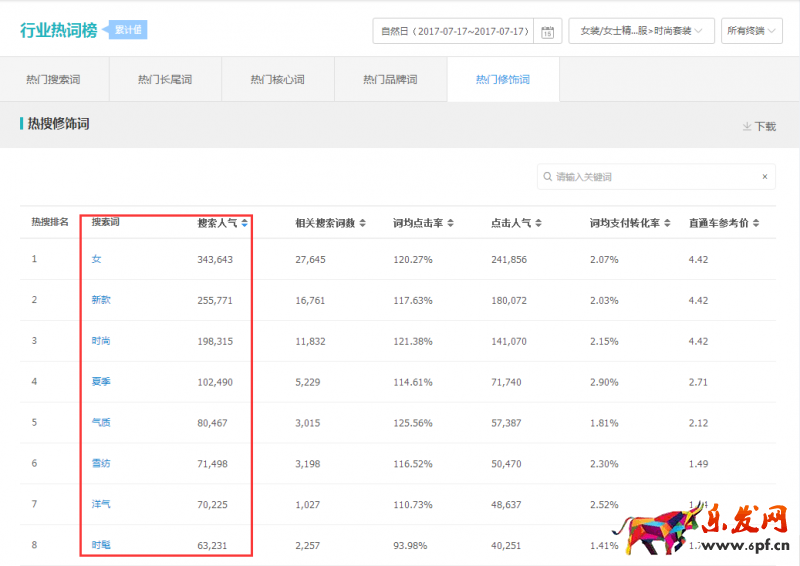Select the value 63,231
Viewport: 800px width, 566px height.
coord(212,546)
